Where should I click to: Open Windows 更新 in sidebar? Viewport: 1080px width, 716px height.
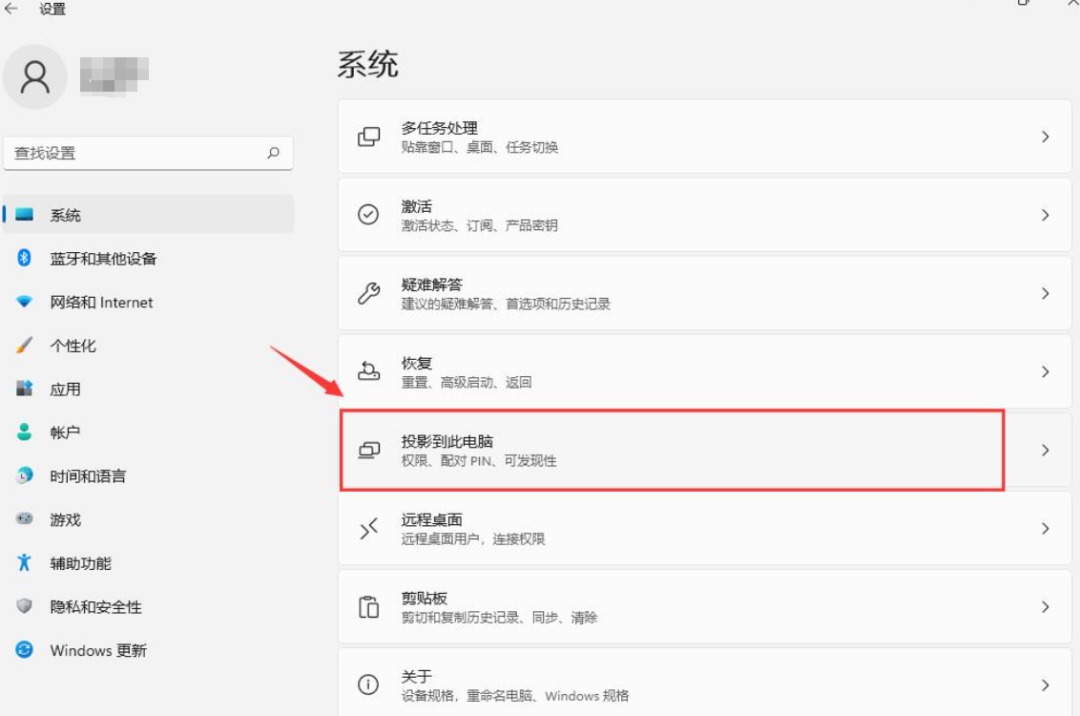98,650
